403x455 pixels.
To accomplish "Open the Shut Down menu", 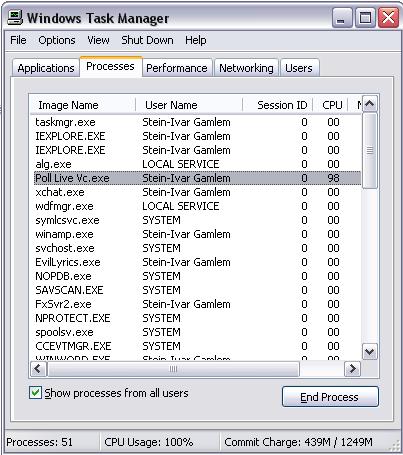I will tap(147, 40).
